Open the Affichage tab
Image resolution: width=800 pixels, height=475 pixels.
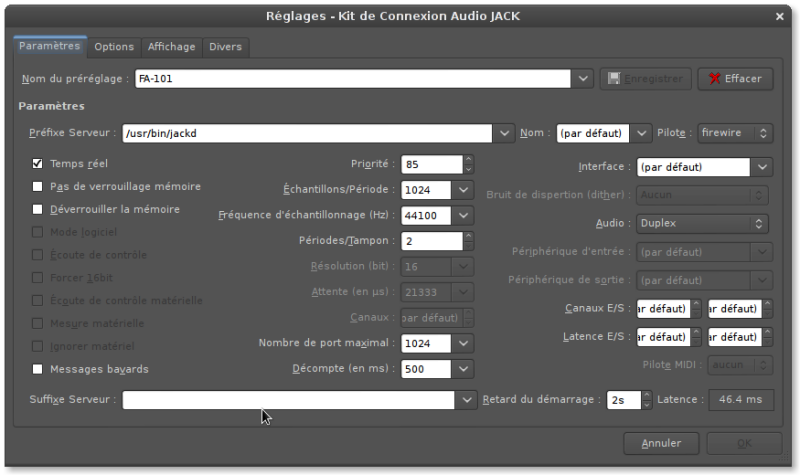tap(171, 47)
